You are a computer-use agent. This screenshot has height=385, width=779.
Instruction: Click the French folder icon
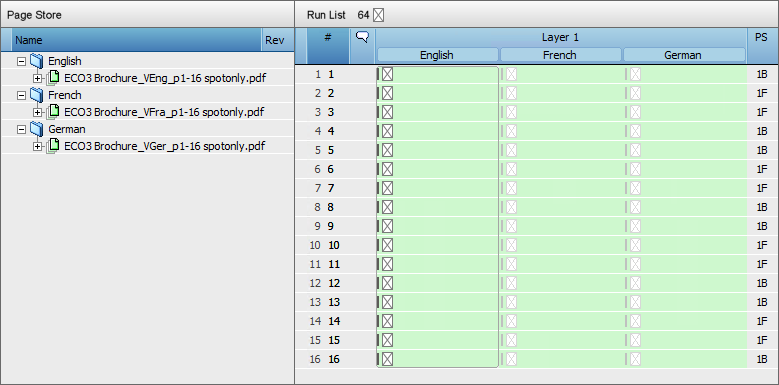pos(36,95)
